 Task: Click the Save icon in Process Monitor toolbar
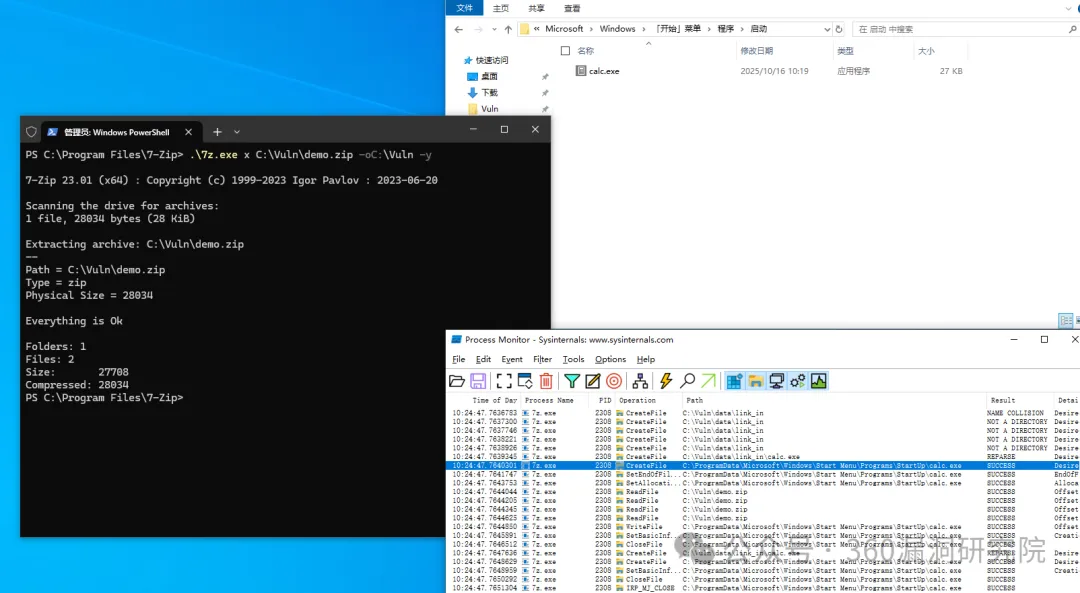pyautogui.click(x=478, y=381)
